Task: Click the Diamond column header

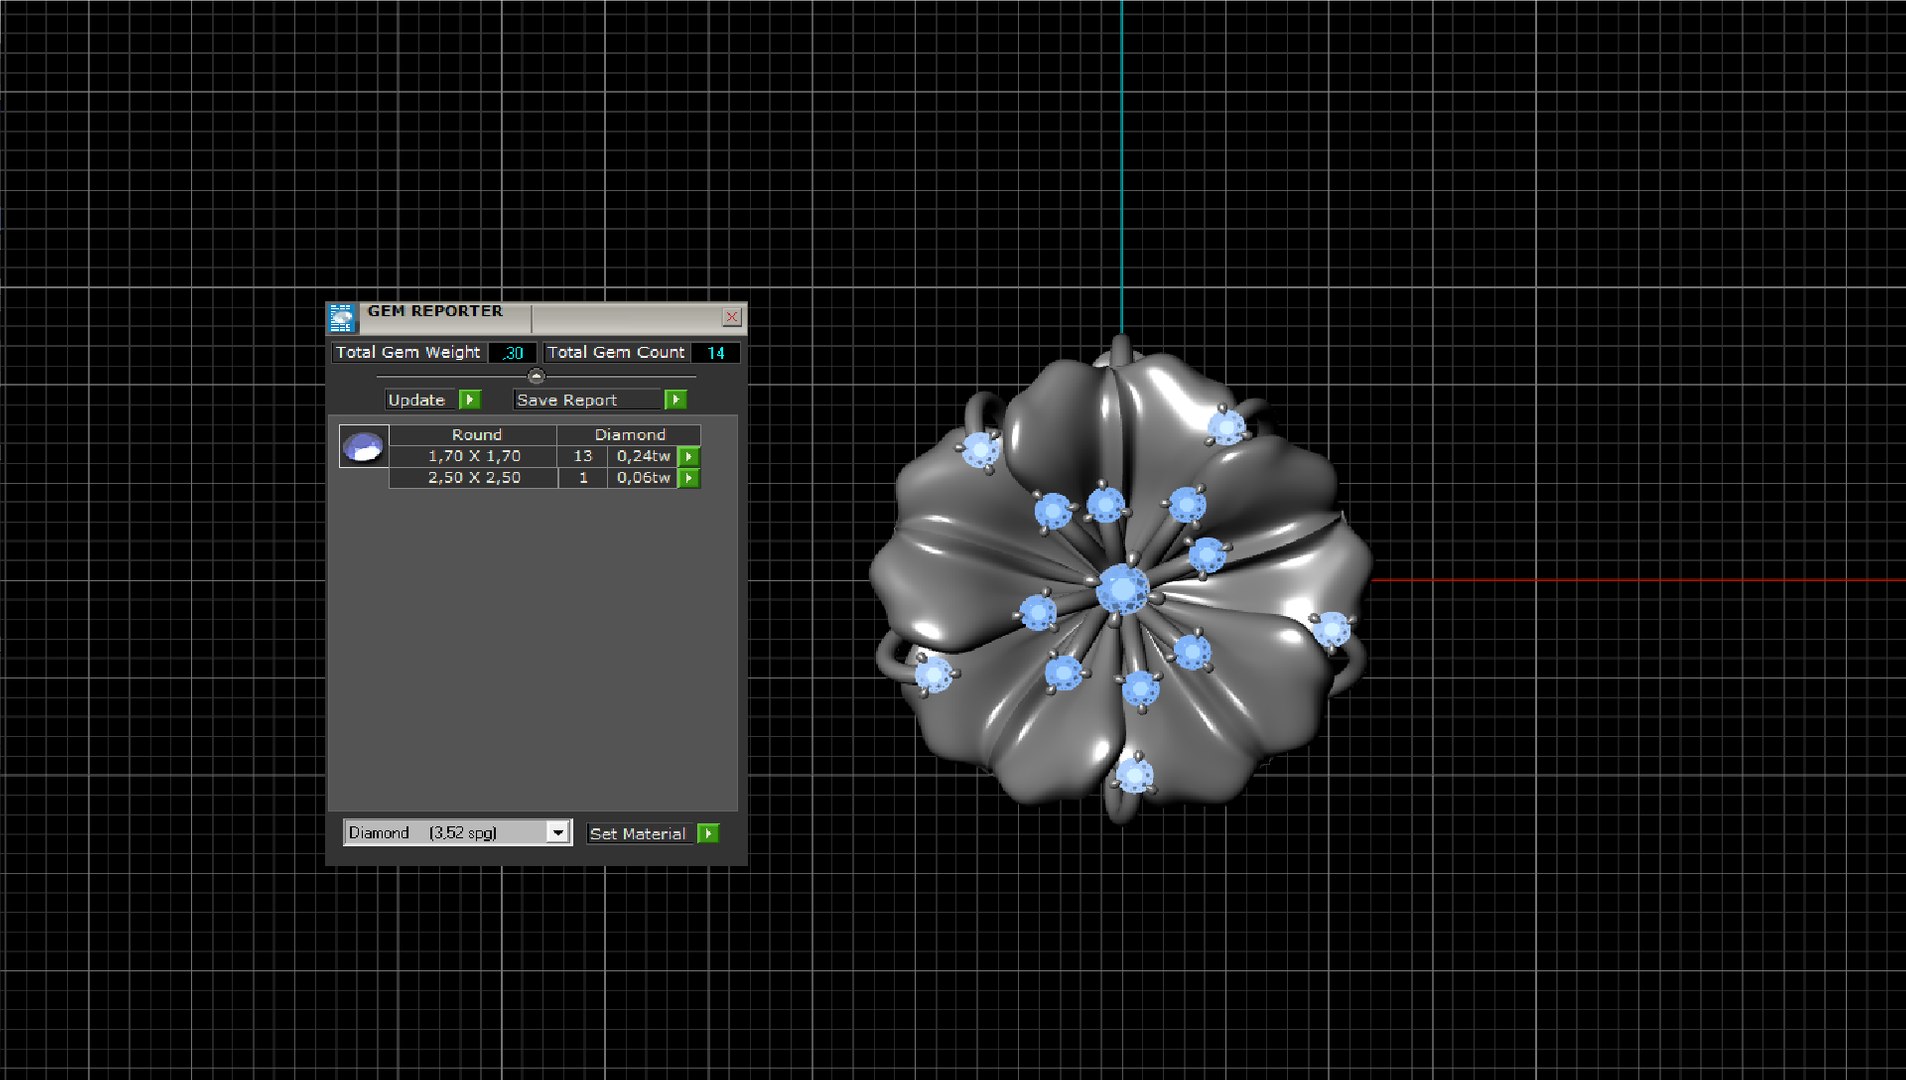Action: pos(629,435)
